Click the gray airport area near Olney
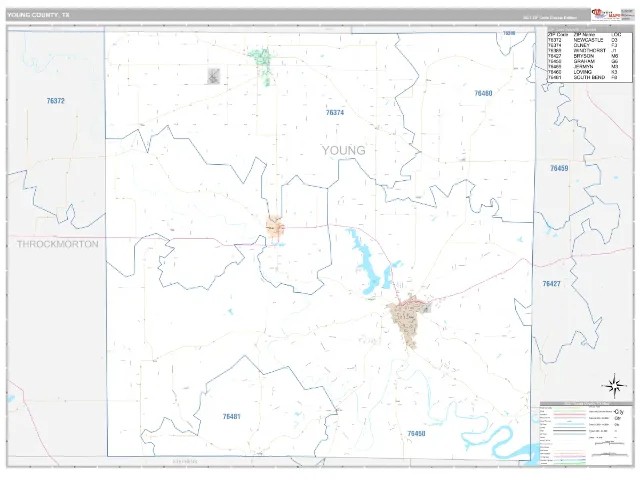Image resolution: width=640 pixels, height=480 pixels. point(213,76)
